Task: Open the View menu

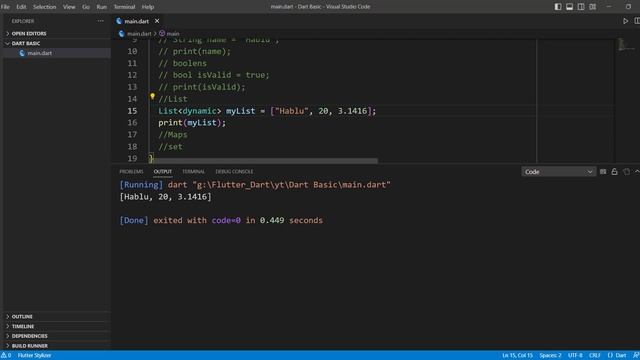Action: pos(69,7)
